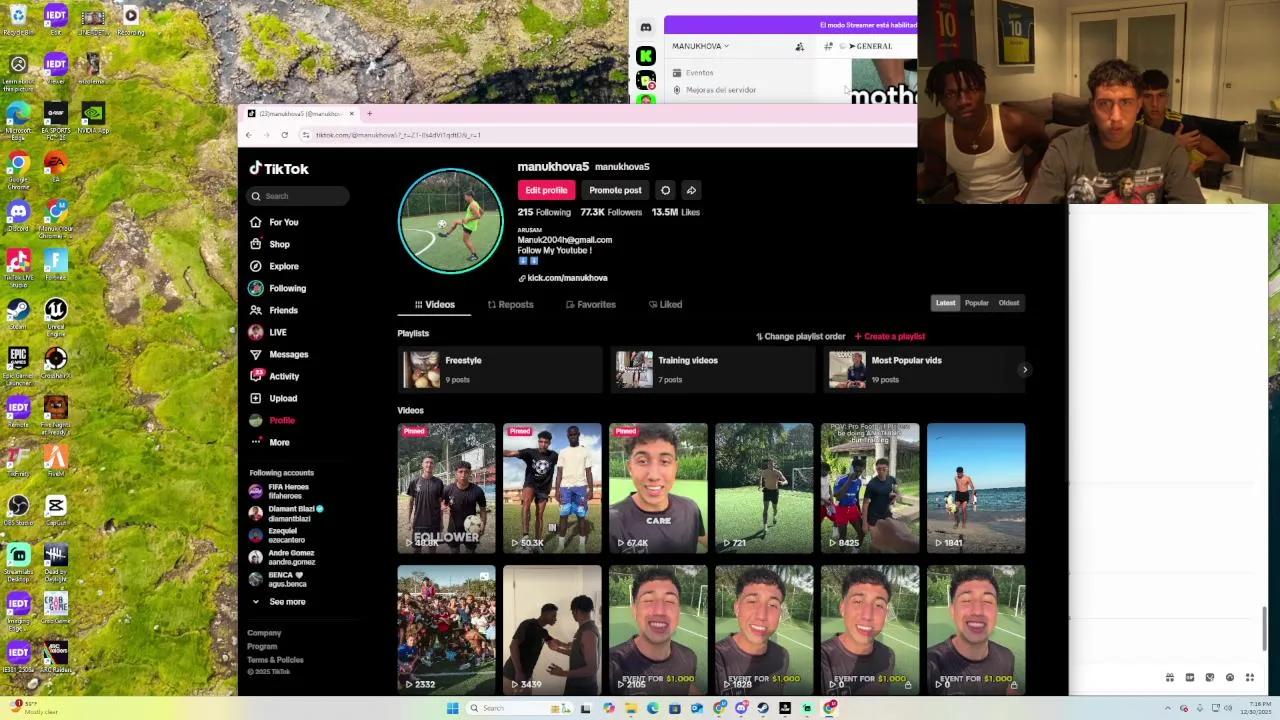The image size is (1280, 720).
Task: Sort videos by Popular
Action: [x=976, y=303]
